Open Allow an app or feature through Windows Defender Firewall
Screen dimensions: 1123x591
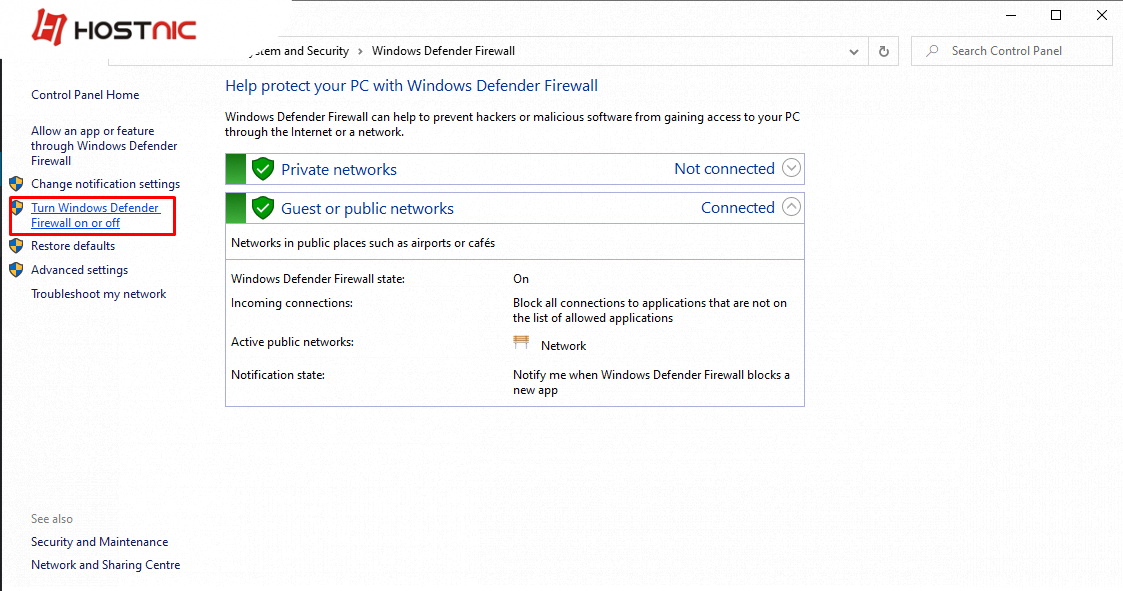[102, 145]
